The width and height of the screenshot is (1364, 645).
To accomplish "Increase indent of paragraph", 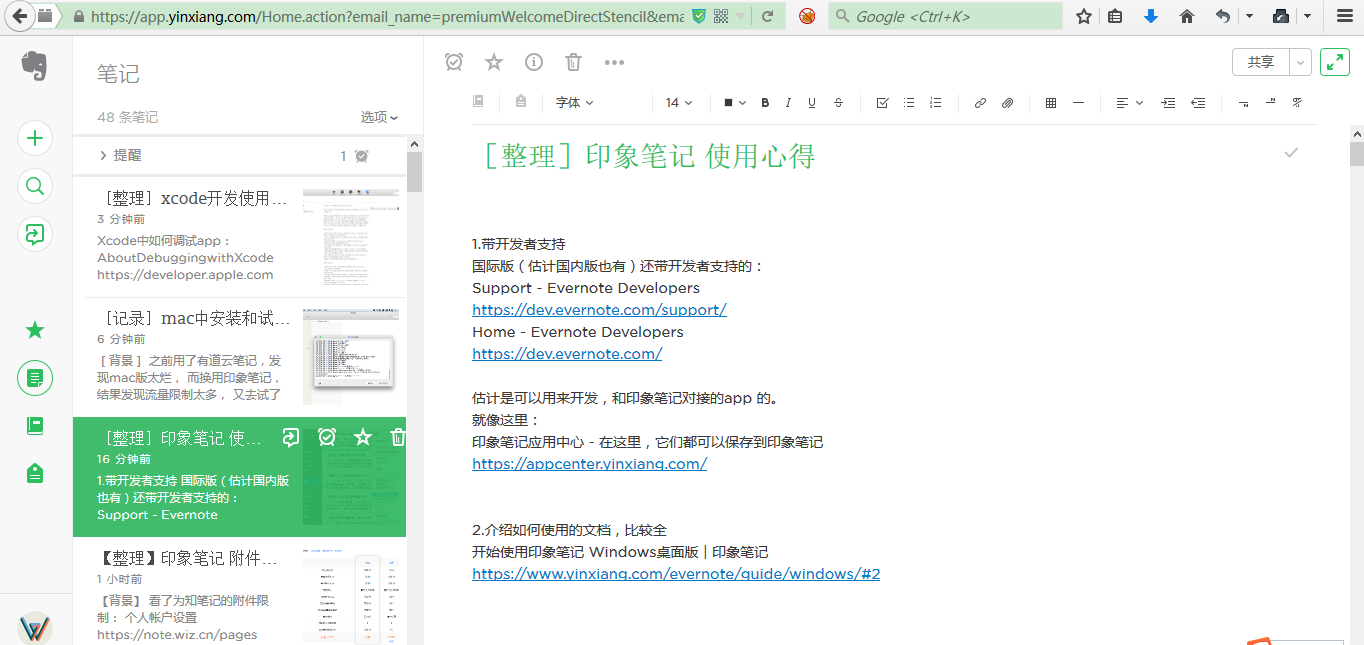I will (x=1168, y=103).
